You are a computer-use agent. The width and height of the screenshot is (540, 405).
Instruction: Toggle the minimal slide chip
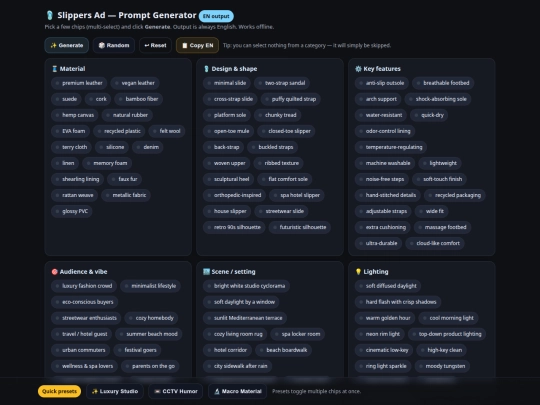(x=227, y=83)
